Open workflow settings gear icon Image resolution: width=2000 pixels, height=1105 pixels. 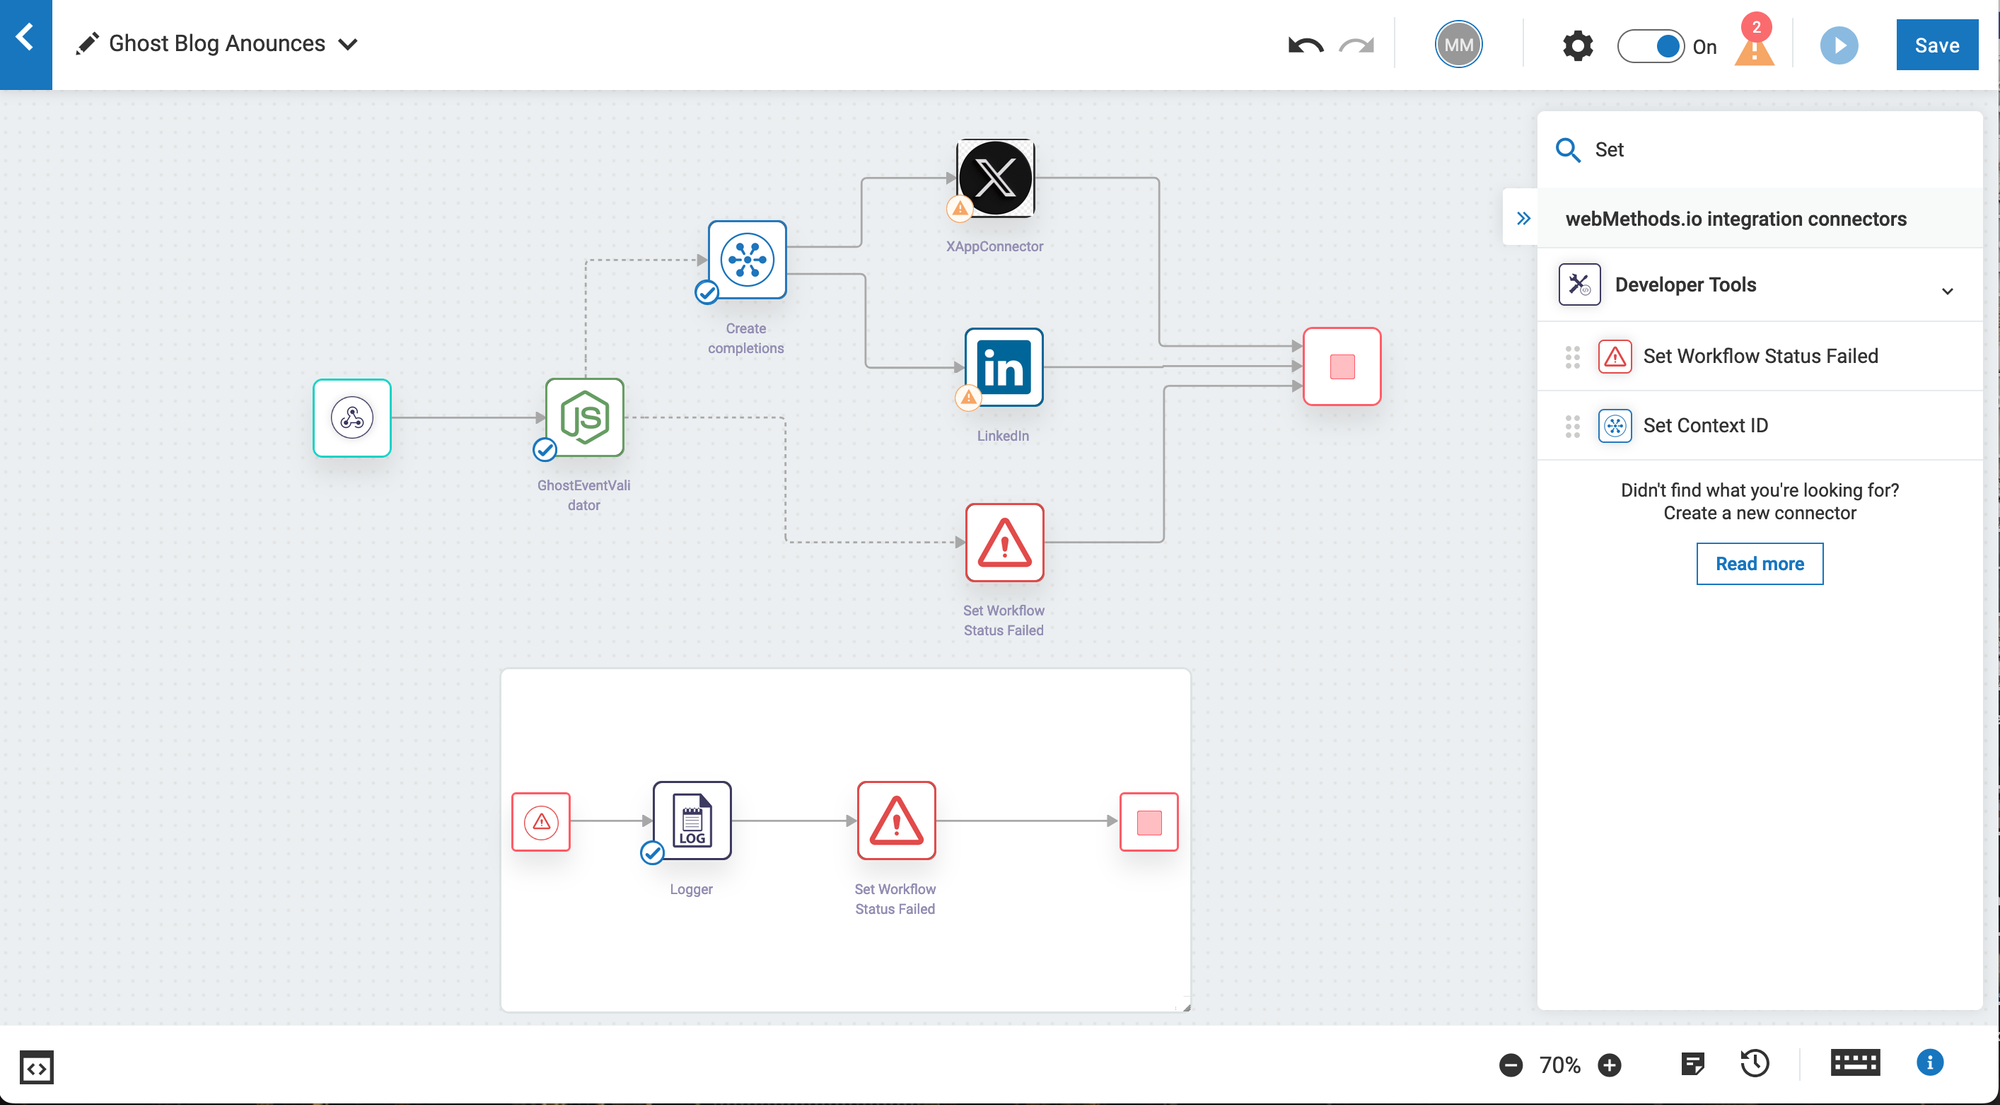click(x=1577, y=45)
